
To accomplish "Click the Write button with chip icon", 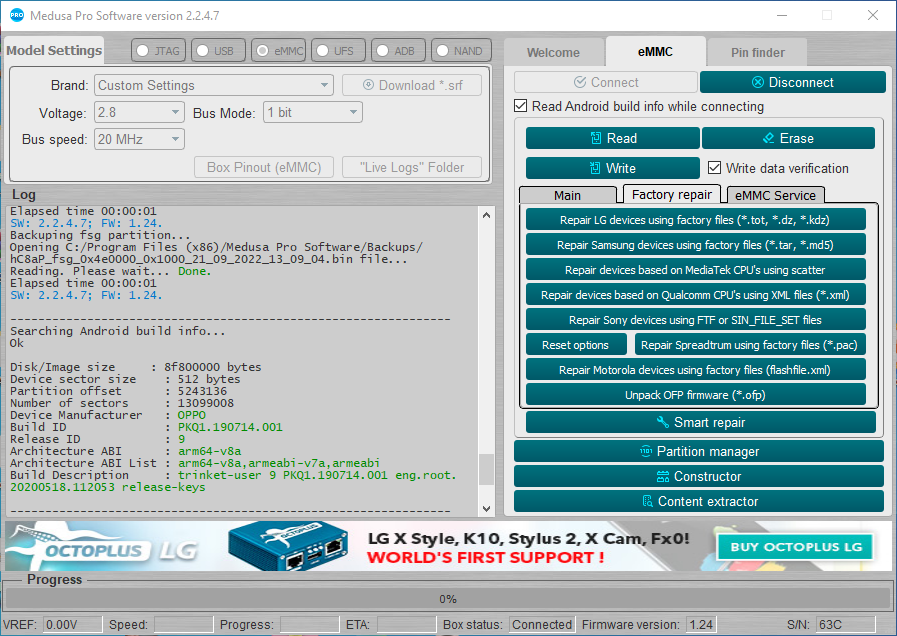I will (x=612, y=168).
